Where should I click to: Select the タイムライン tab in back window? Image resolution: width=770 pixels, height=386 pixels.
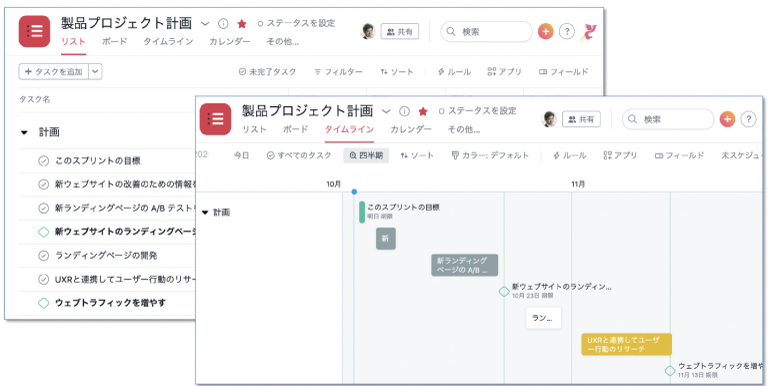tap(168, 42)
